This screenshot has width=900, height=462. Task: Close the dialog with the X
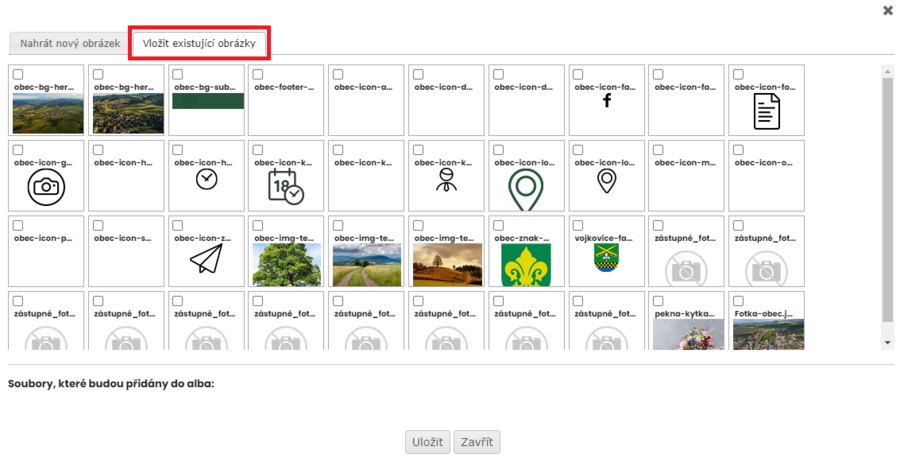(x=887, y=11)
